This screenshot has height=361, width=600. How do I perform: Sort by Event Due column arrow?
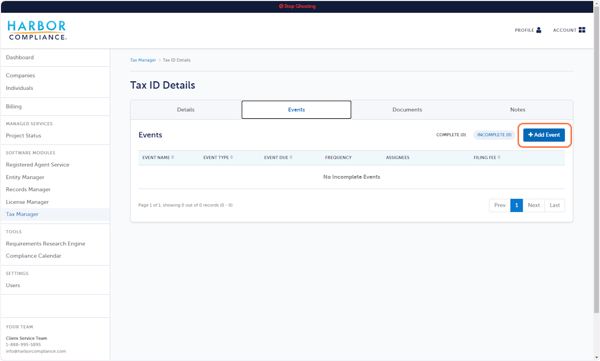291,157
